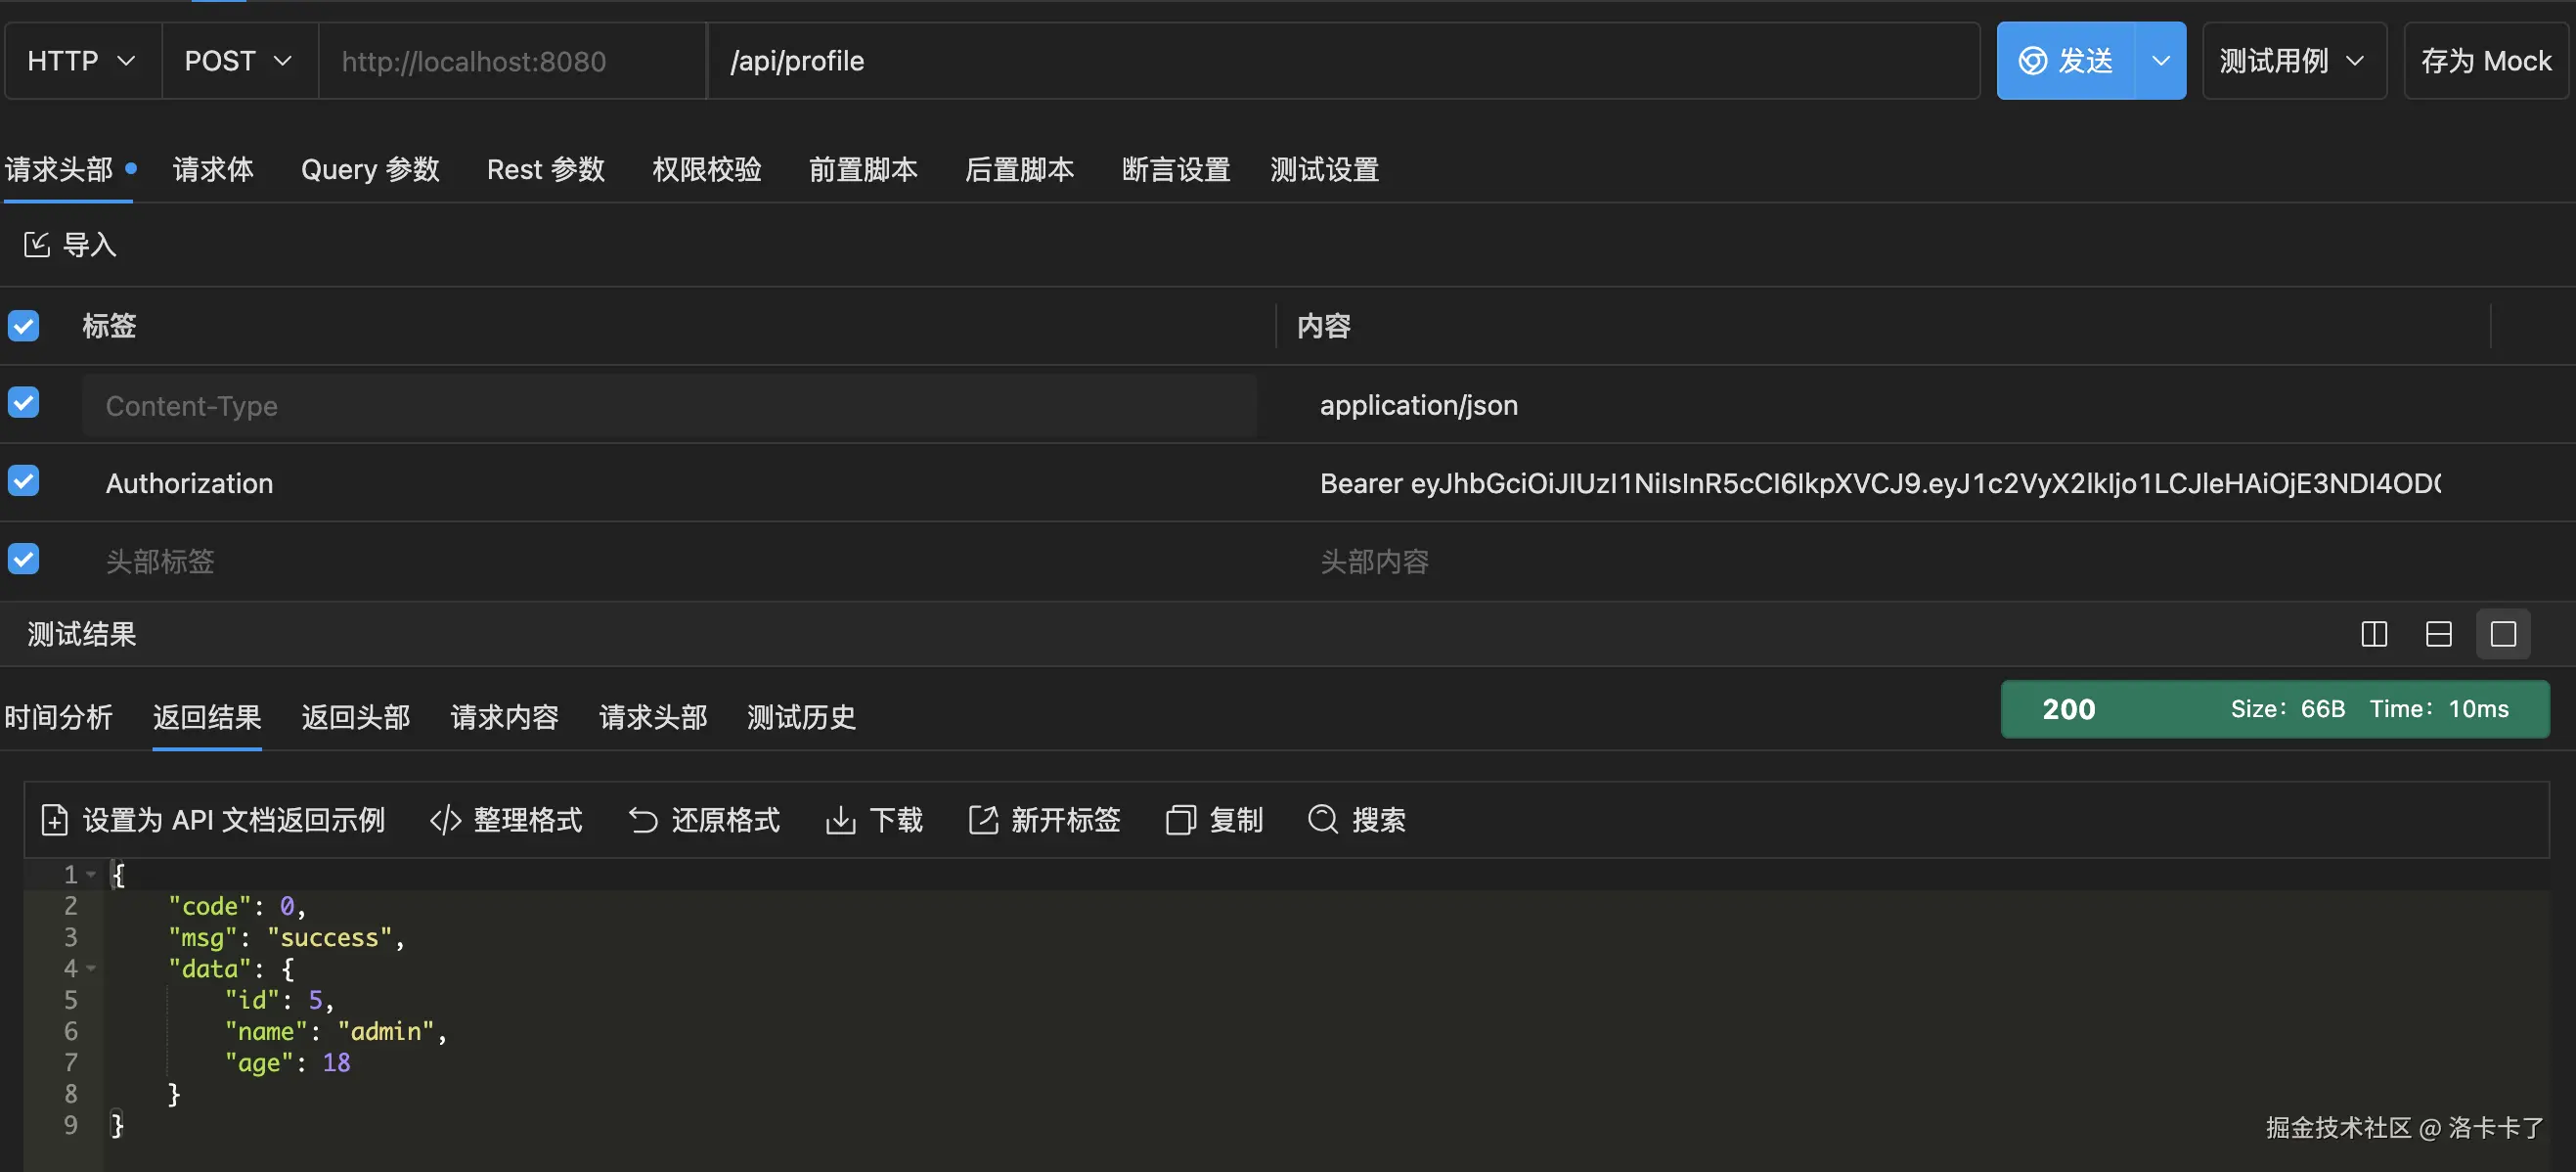Screen dimensions: 2576x1172
Task: Switch to the 返回头部 result tab
Action: (x=356, y=717)
